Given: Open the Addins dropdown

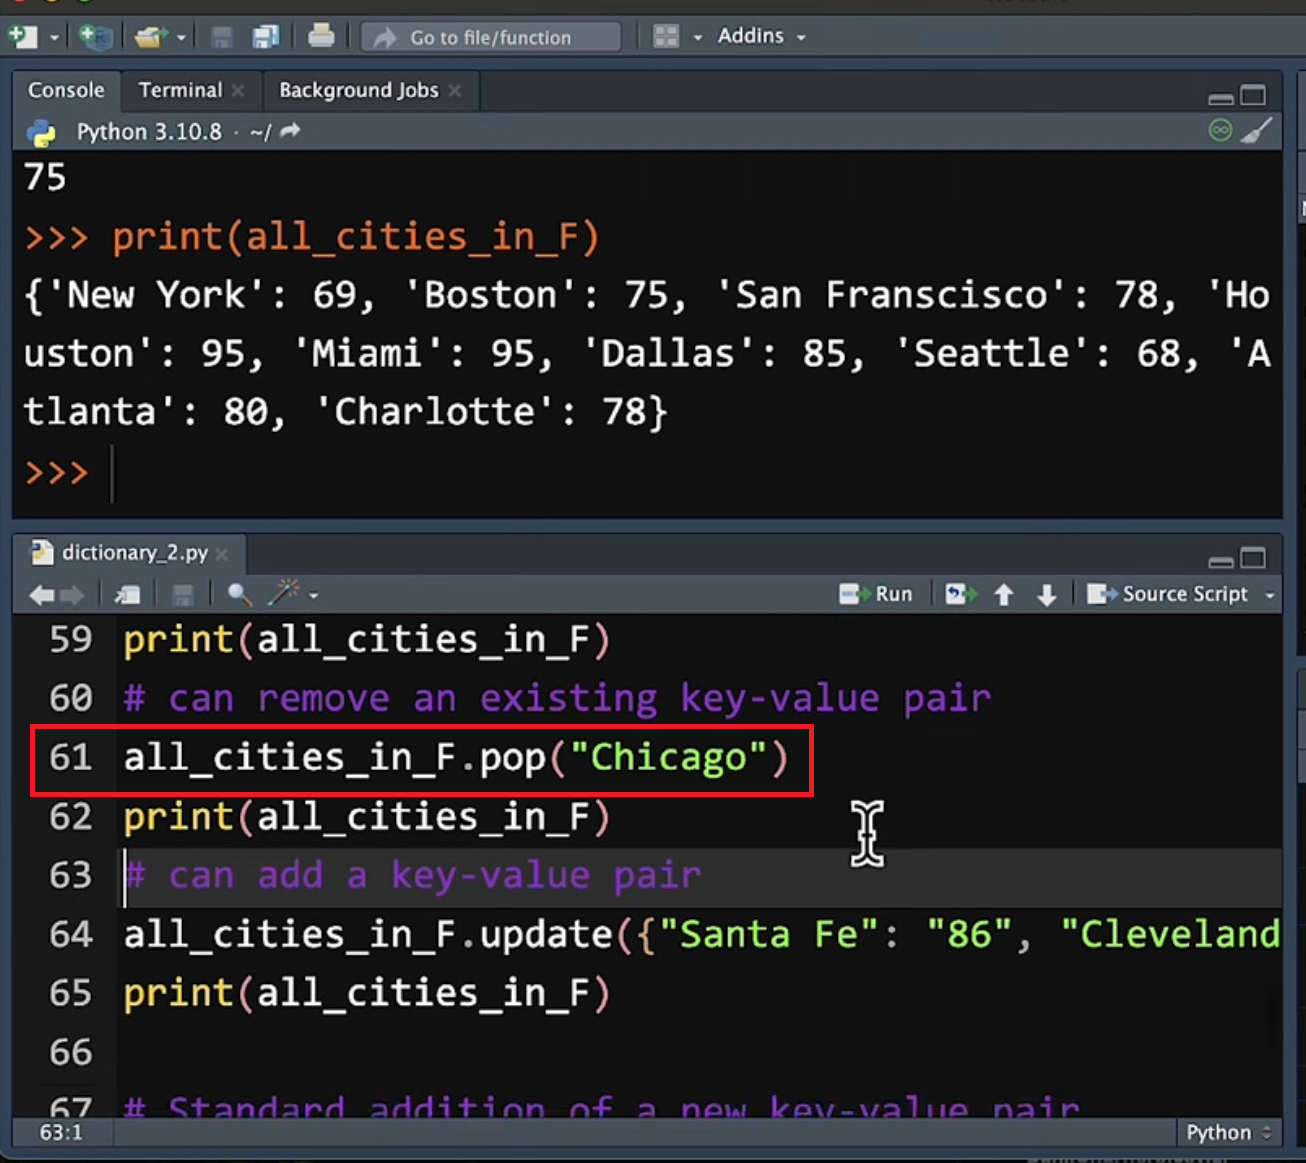Looking at the screenshot, I should (761, 37).
